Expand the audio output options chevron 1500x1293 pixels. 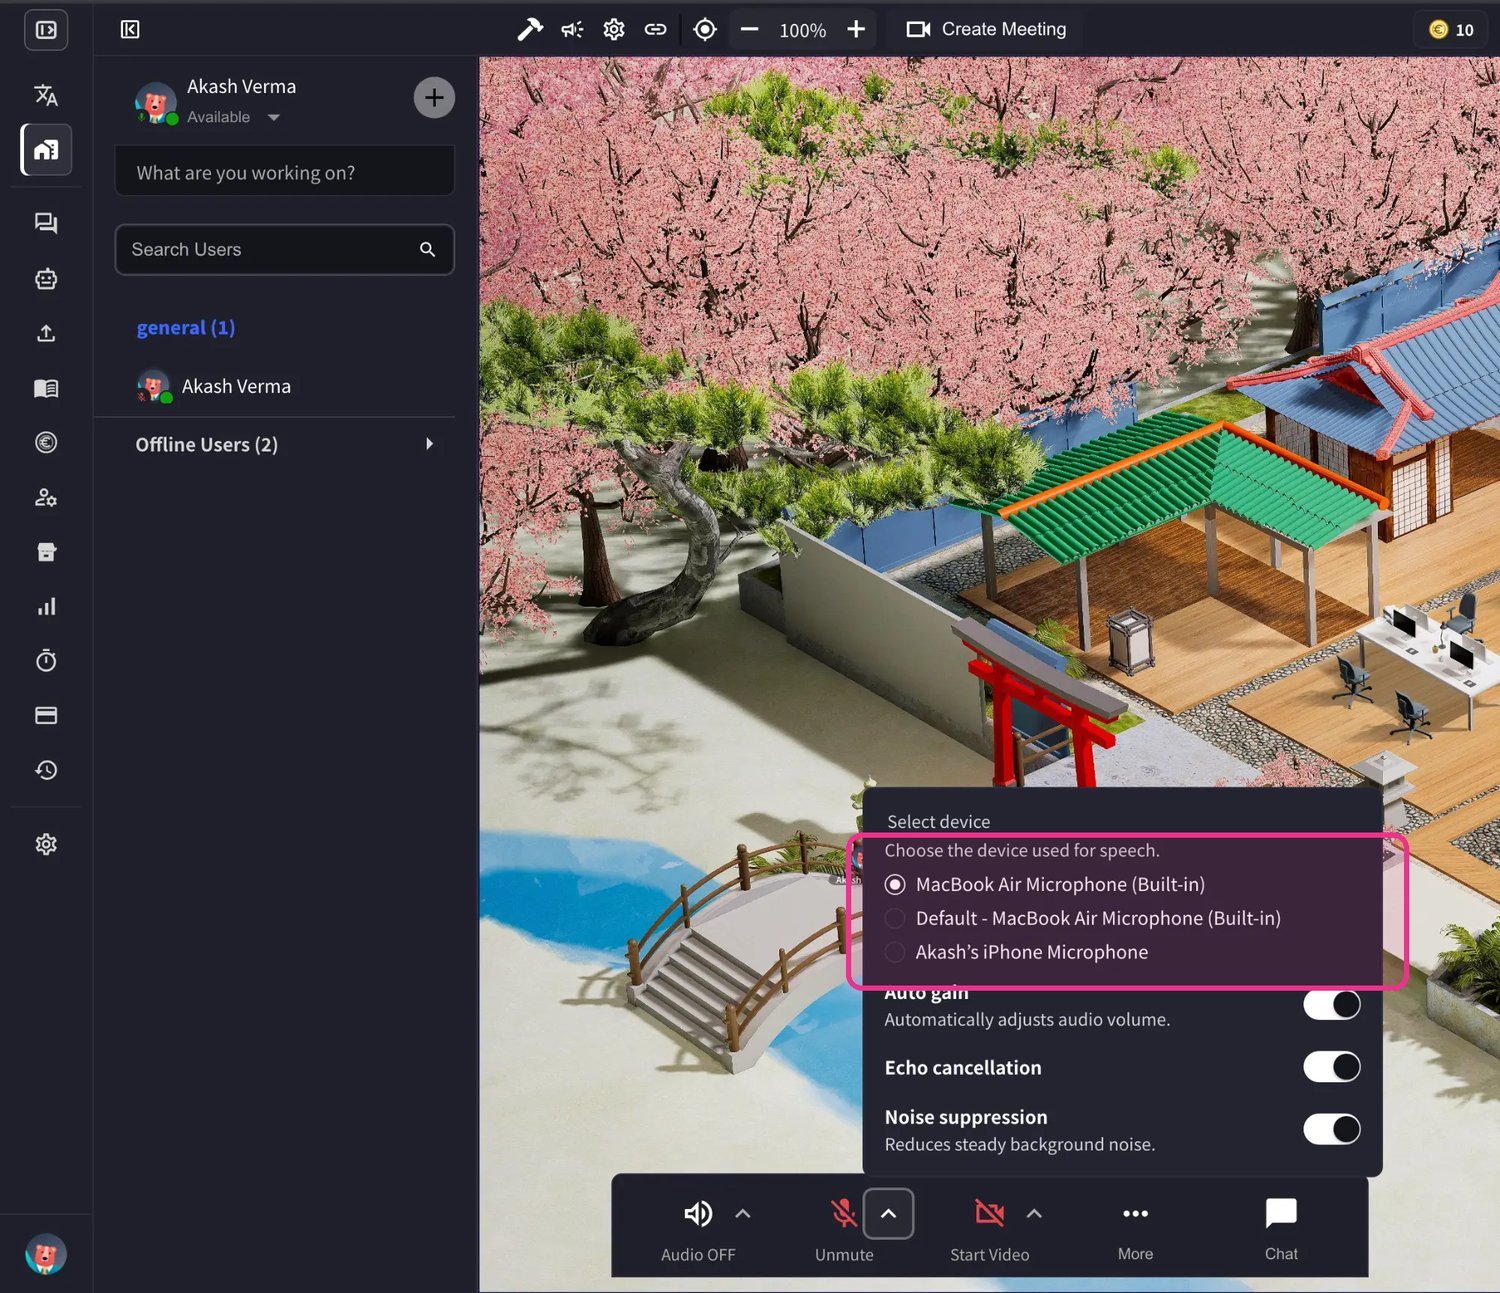[743, 1213]
